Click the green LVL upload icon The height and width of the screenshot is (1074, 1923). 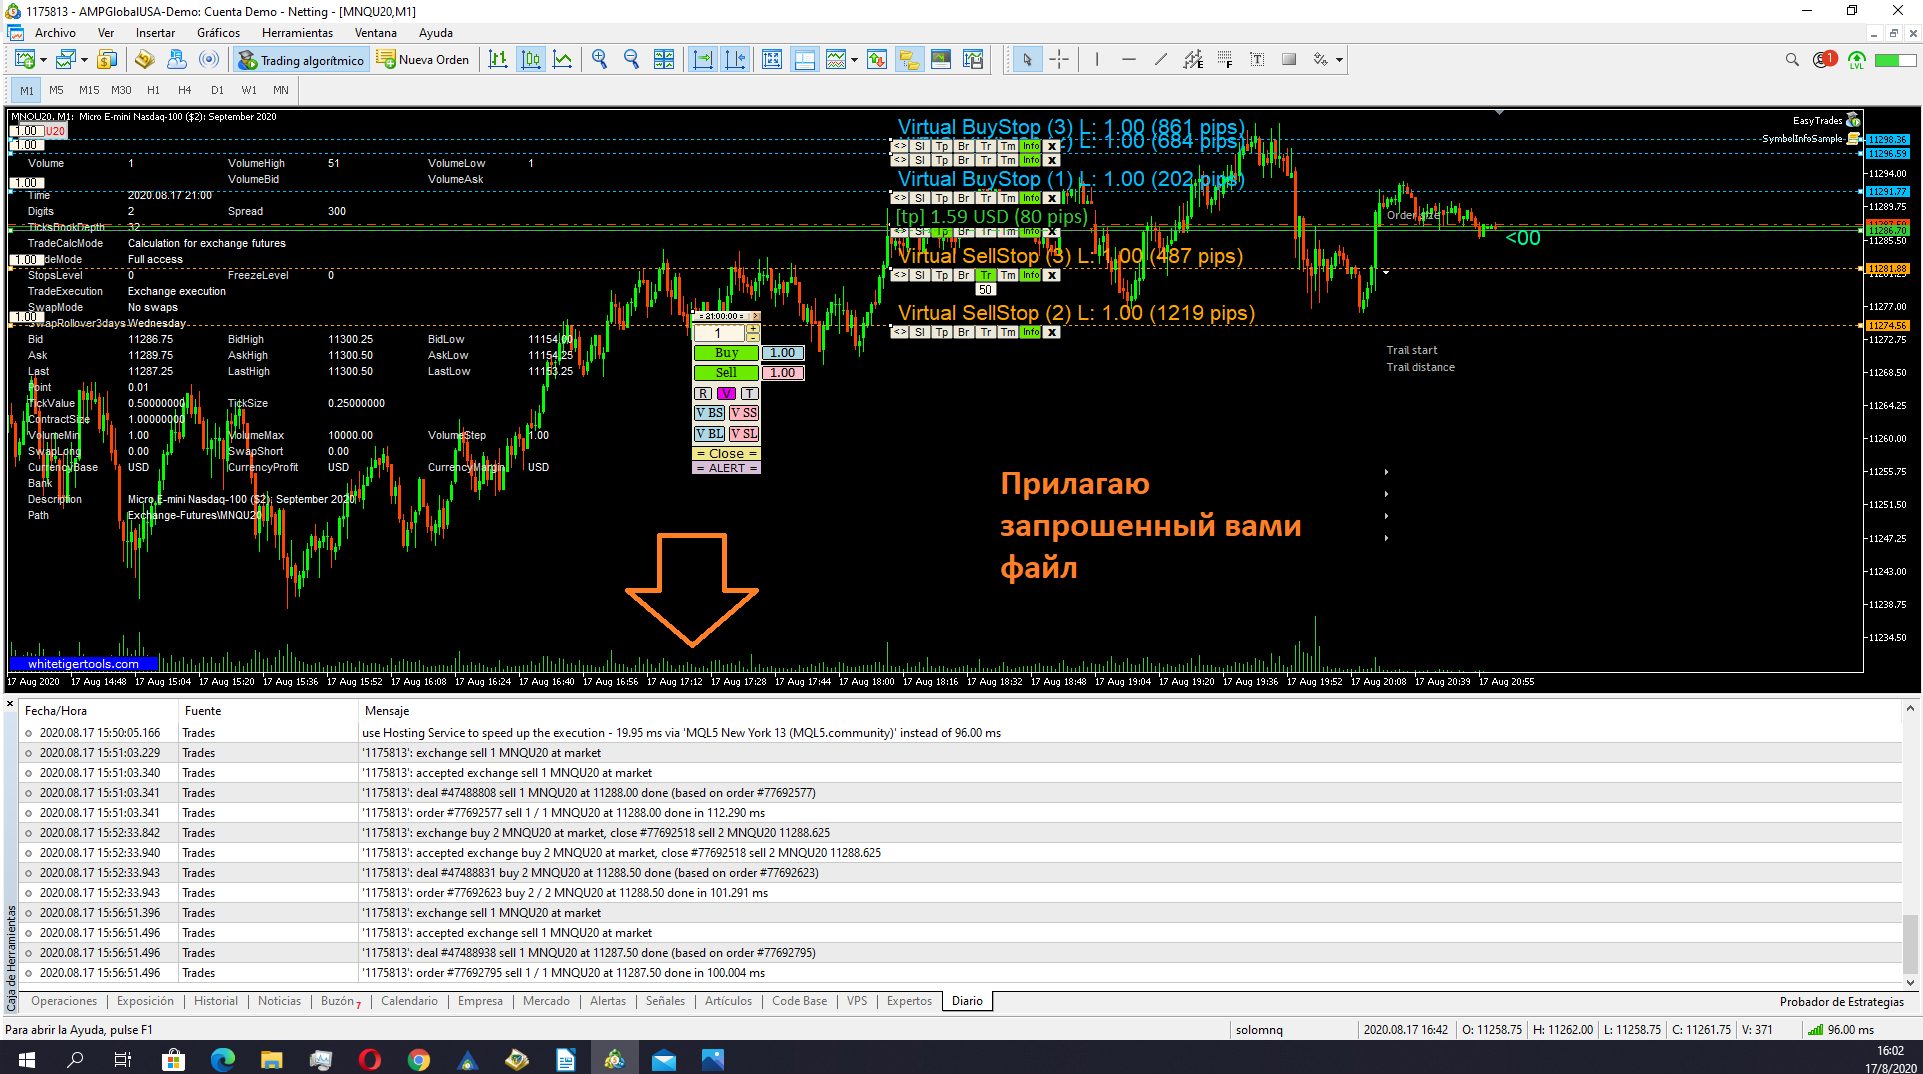[1857, 60]
